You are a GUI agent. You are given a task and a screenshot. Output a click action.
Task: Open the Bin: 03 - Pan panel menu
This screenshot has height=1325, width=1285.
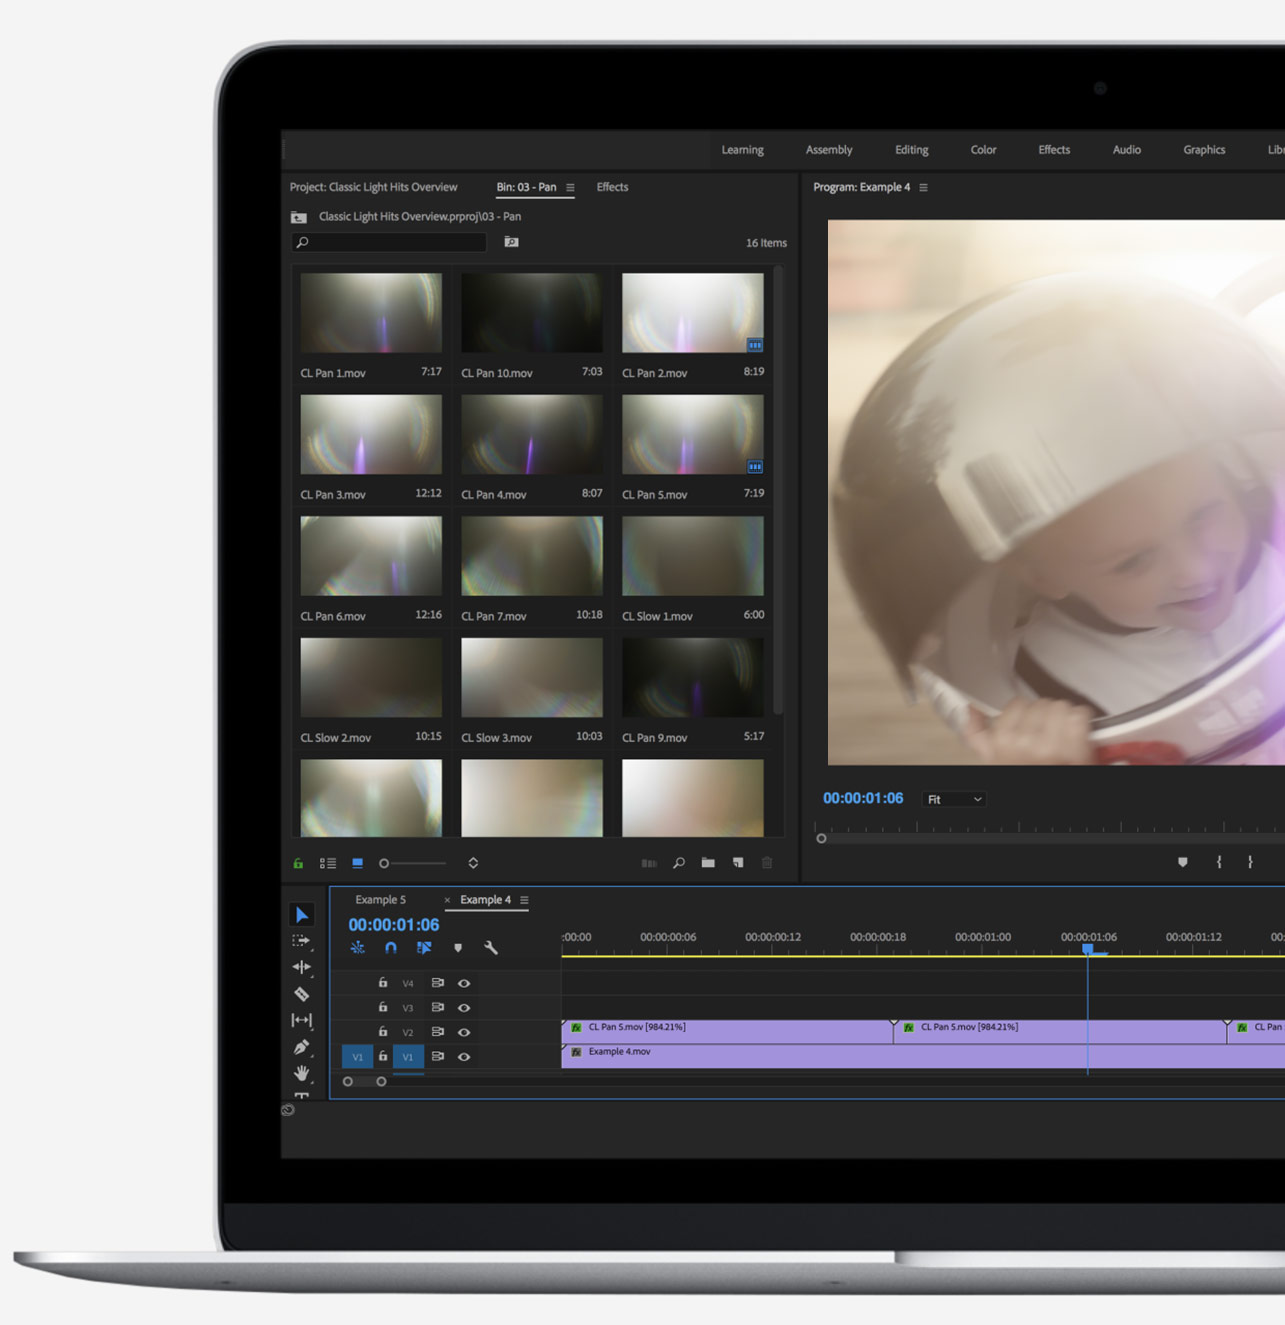[570, 188]
